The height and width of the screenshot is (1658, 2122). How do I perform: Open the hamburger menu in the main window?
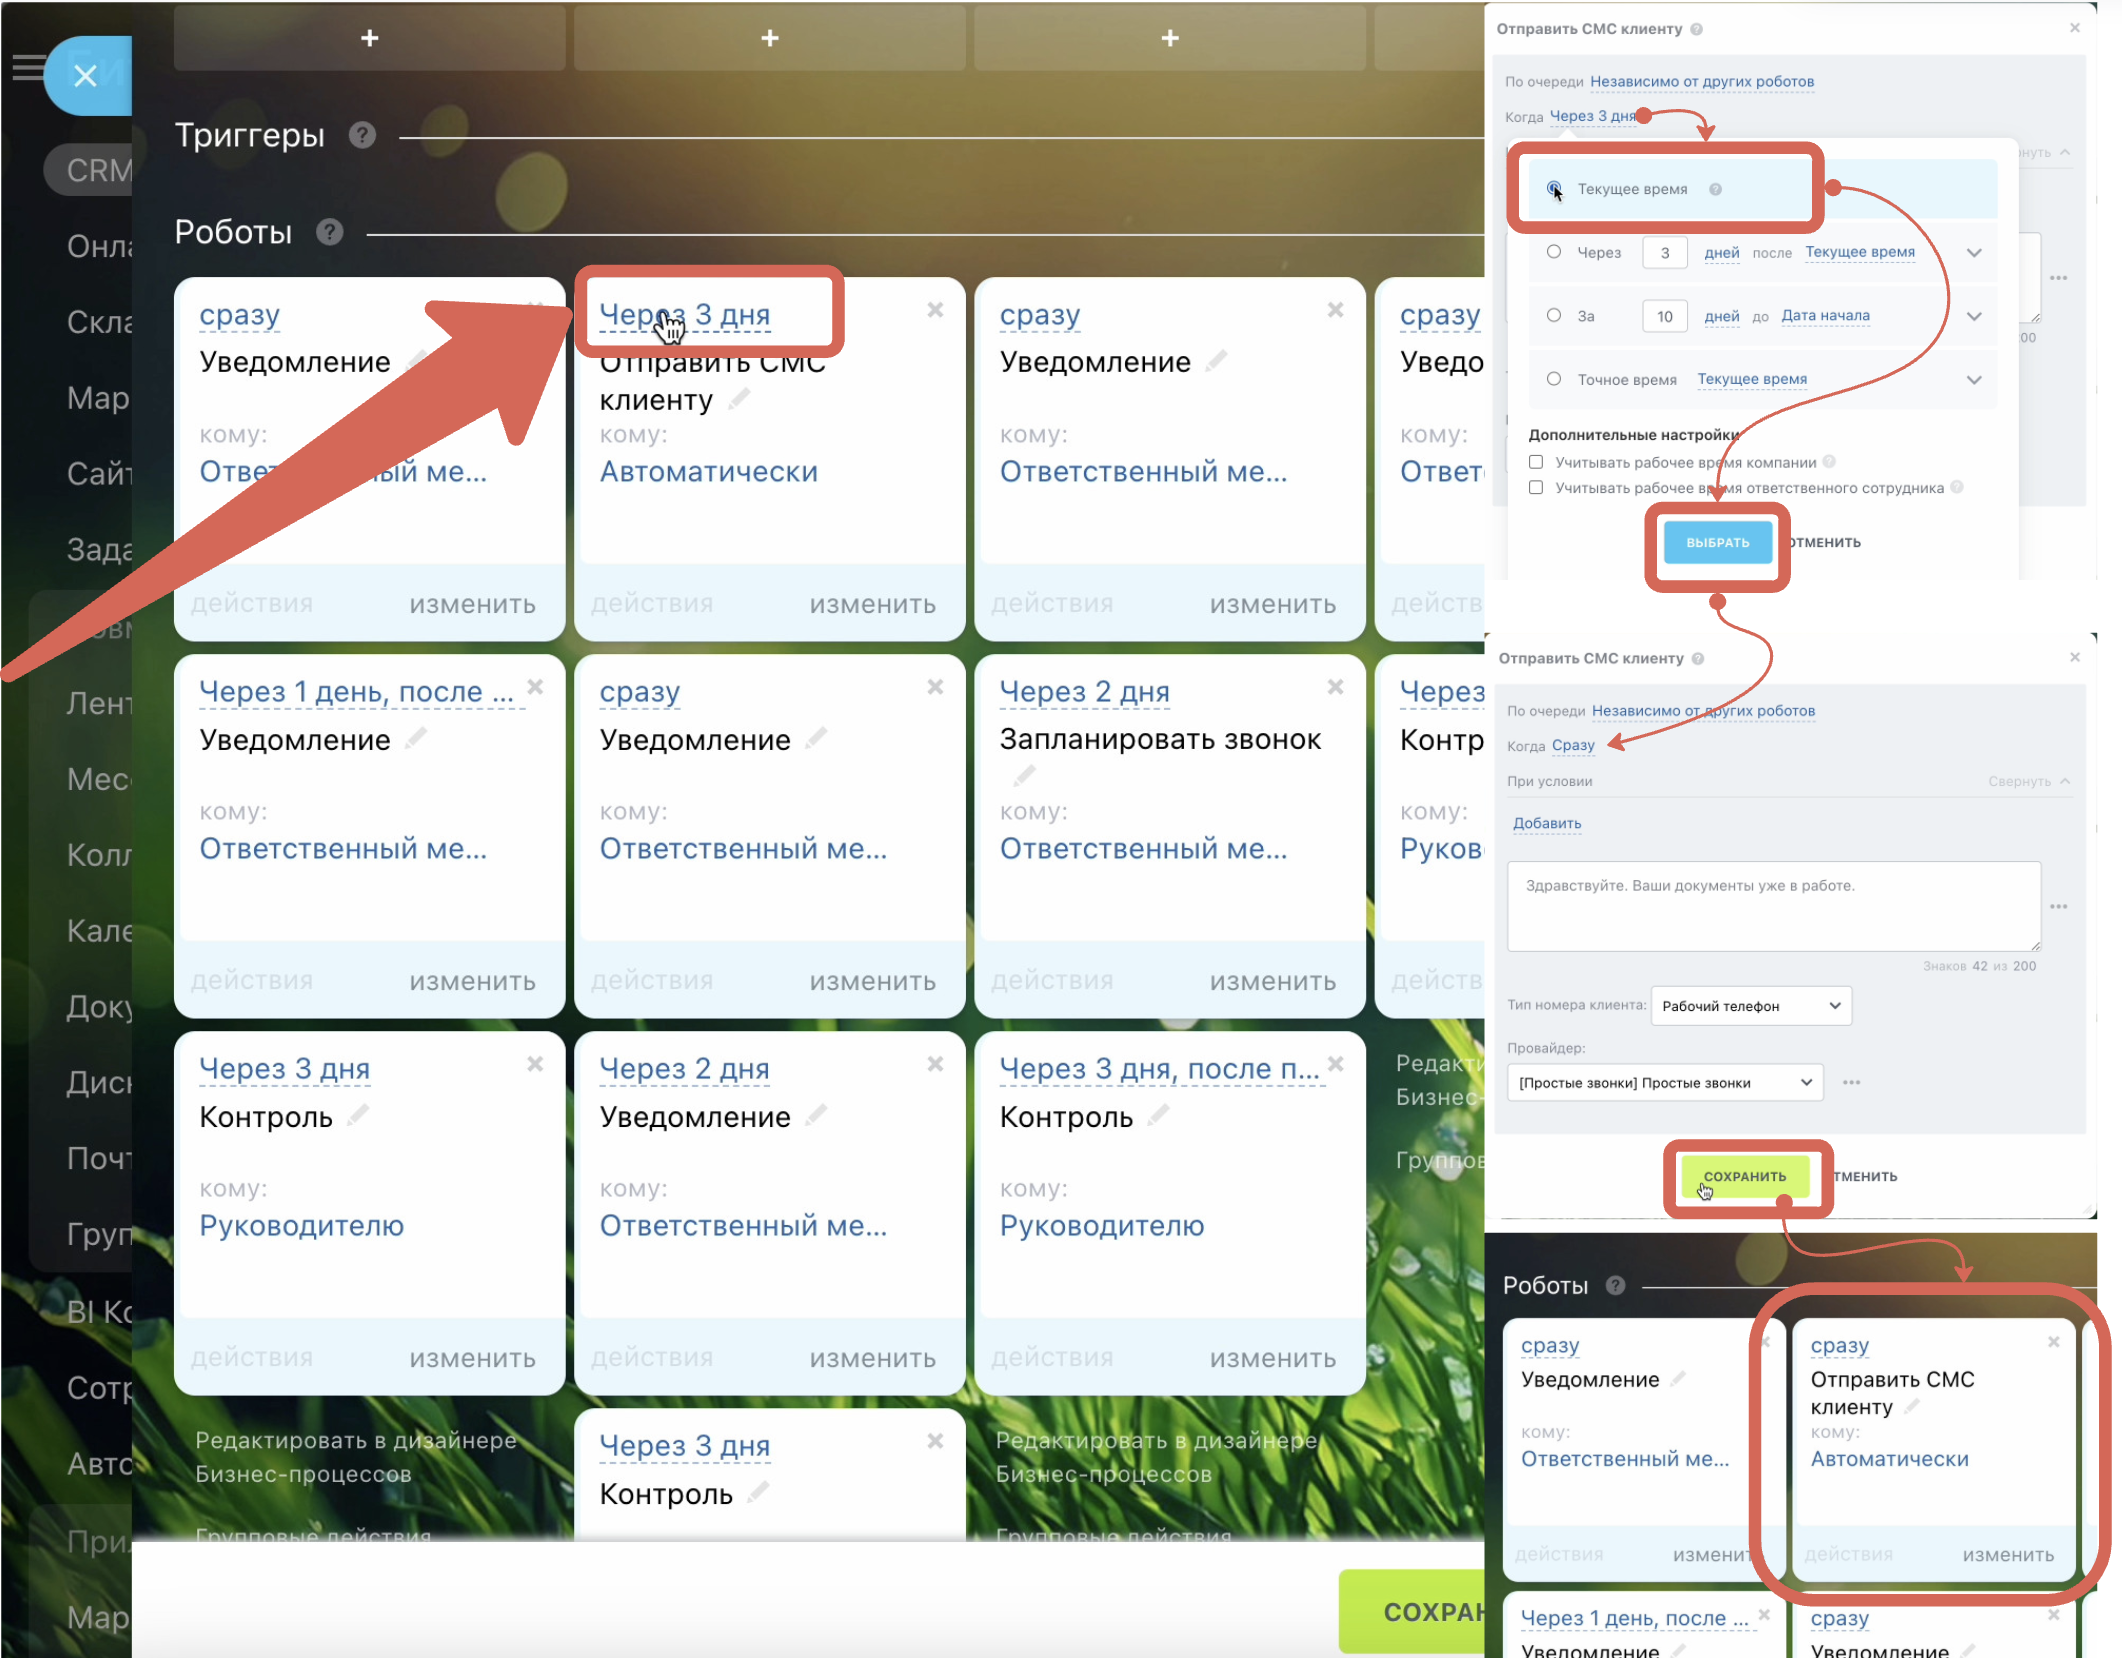point(27,67)
